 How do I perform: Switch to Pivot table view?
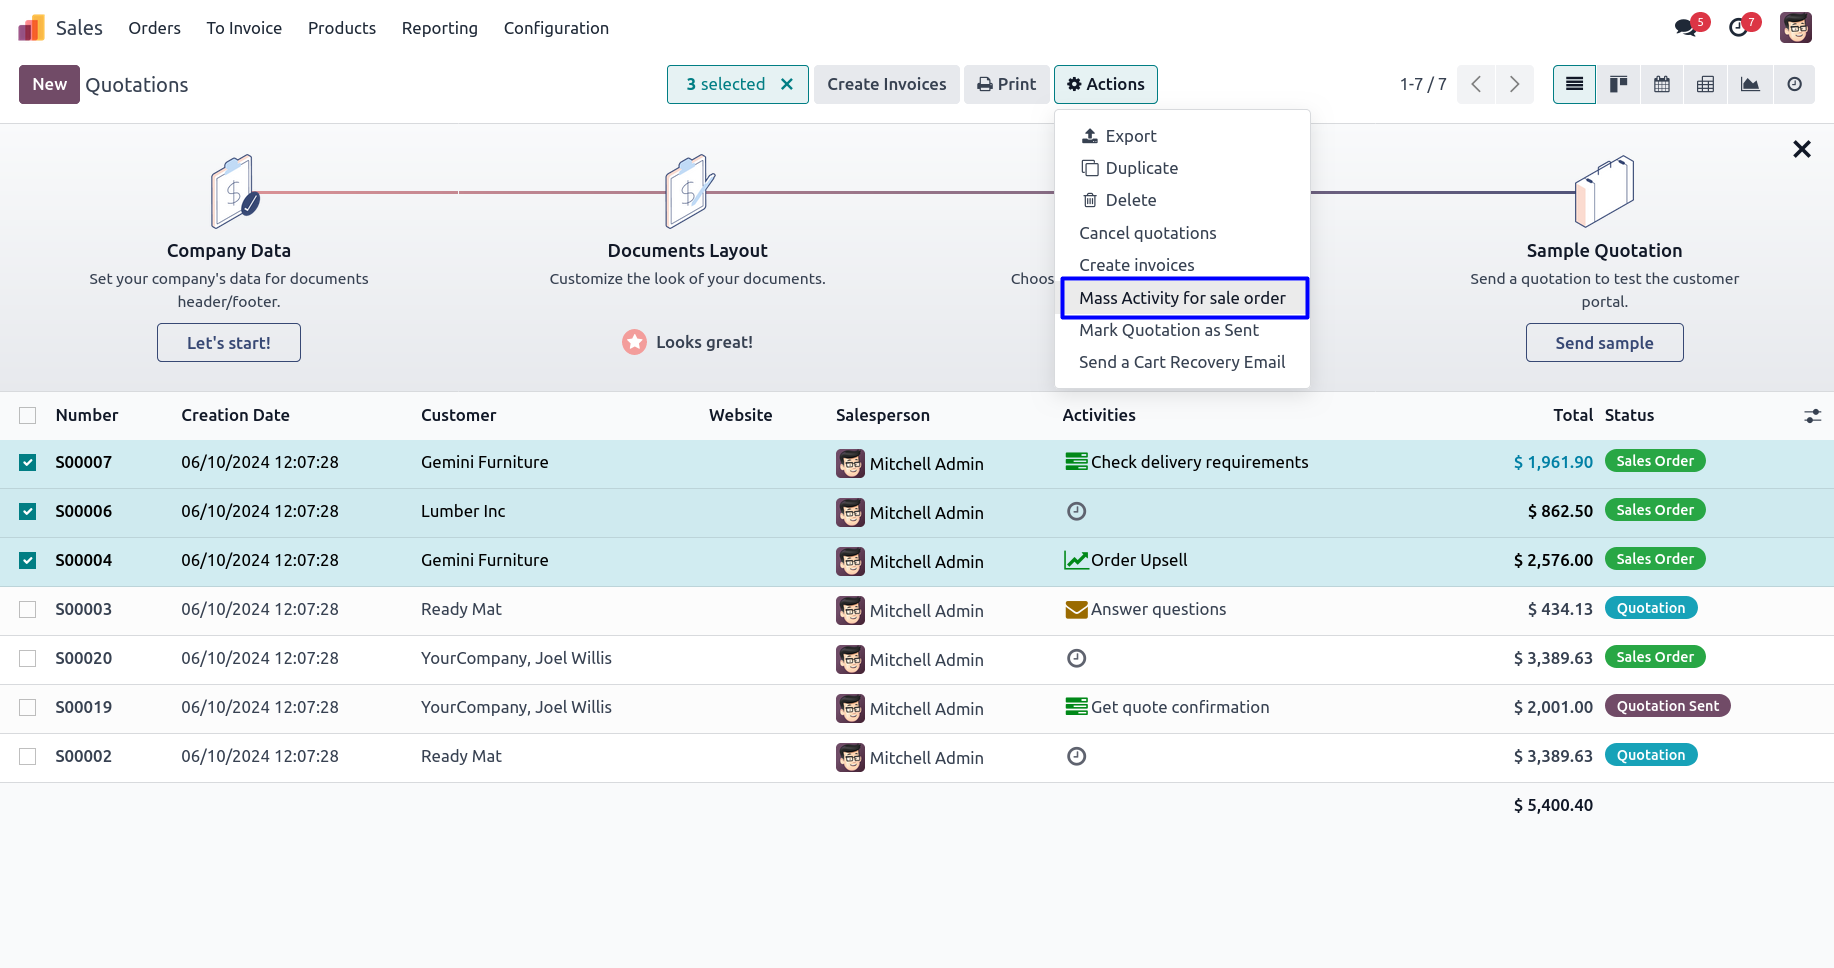1706,84
